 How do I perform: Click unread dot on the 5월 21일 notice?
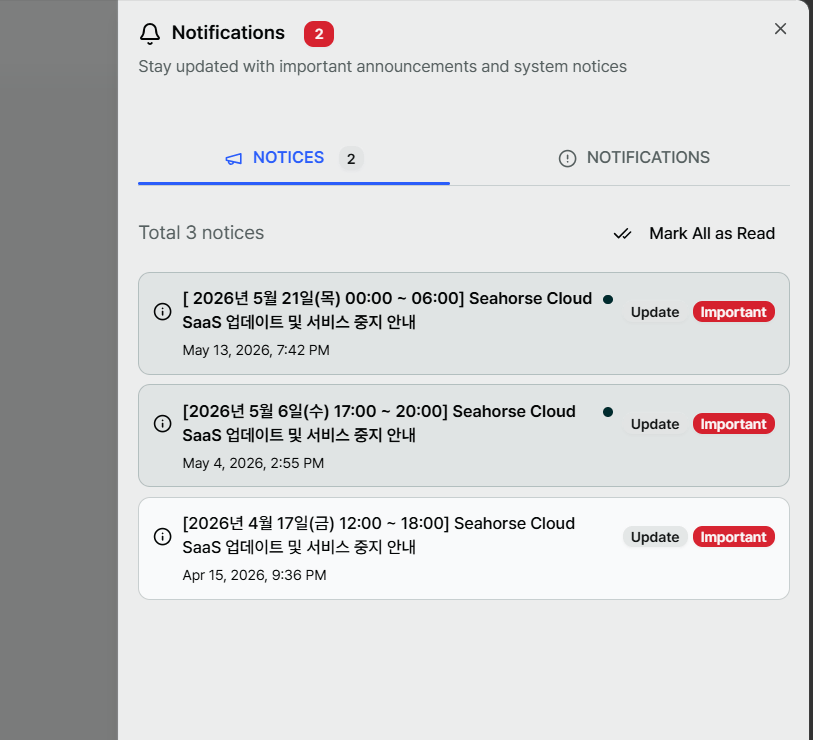point(608,299)
